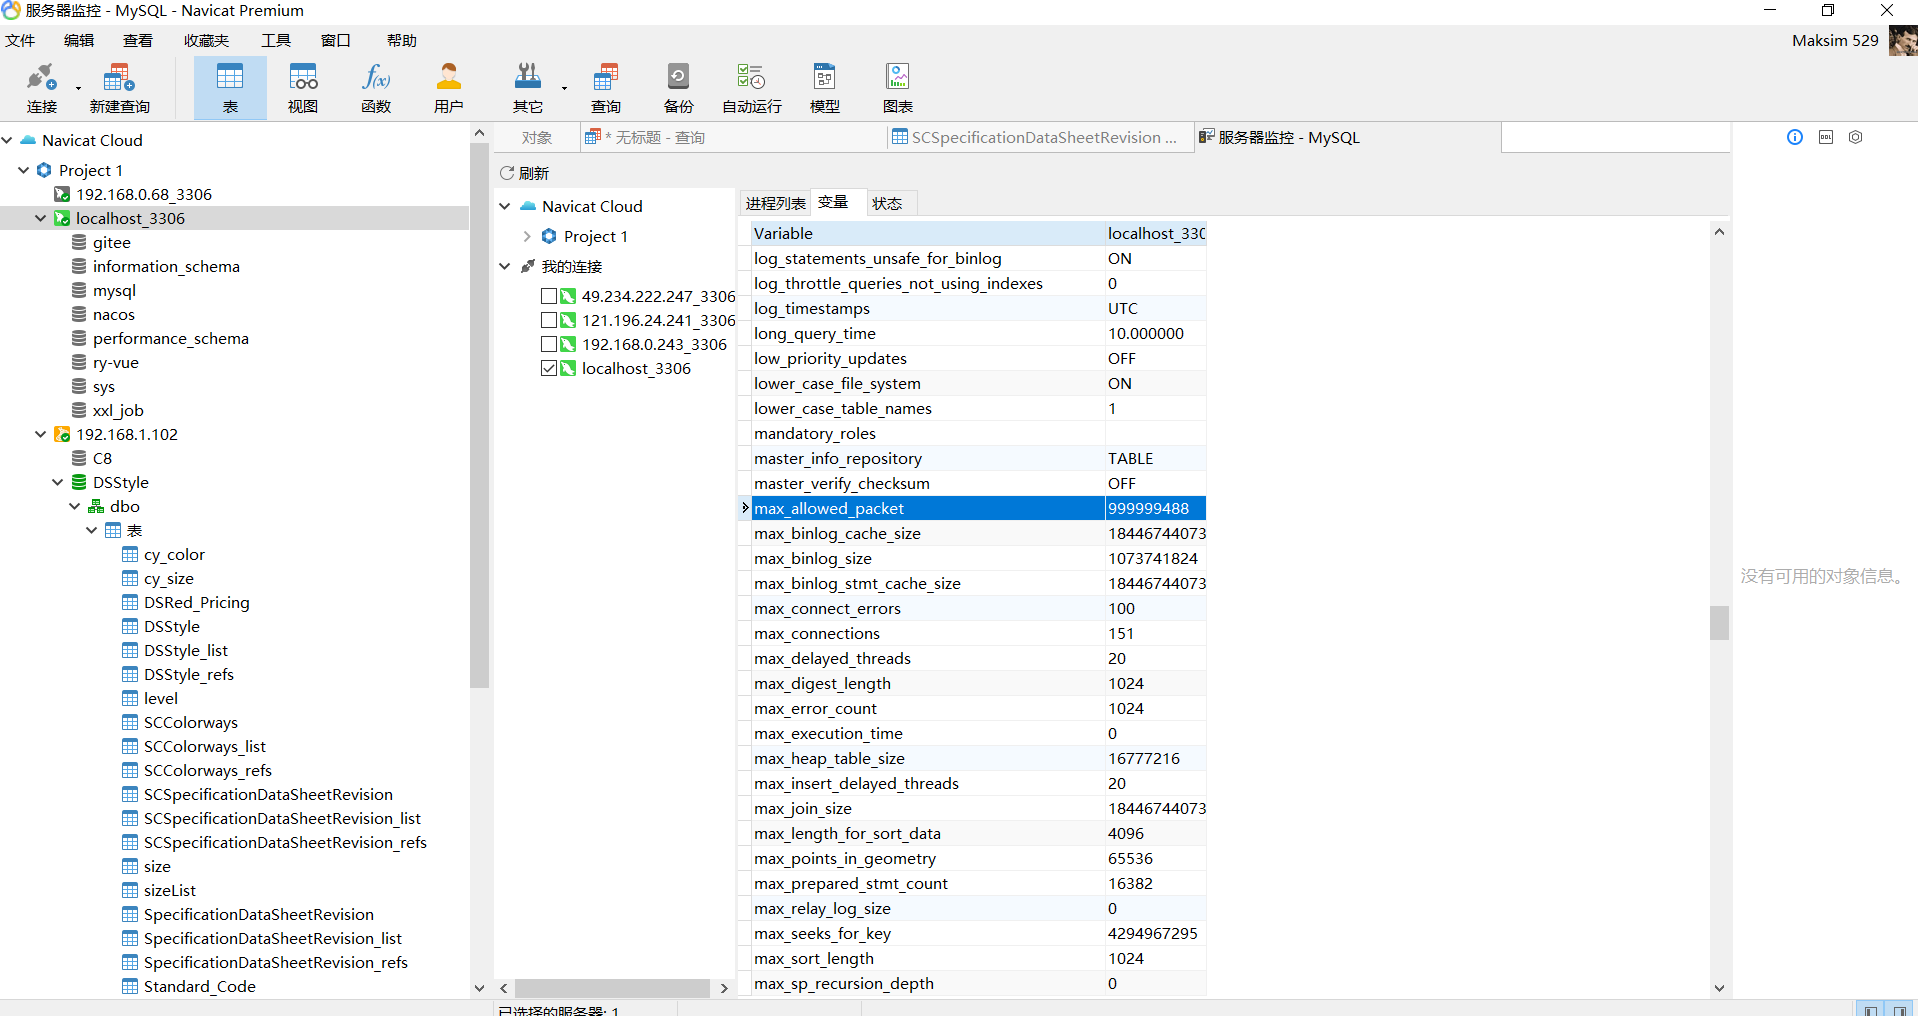Screen dimensions: 1918x1016
Task: Select the 自动运行 (Automation) toolbar icon
Action: click(750, 87)
